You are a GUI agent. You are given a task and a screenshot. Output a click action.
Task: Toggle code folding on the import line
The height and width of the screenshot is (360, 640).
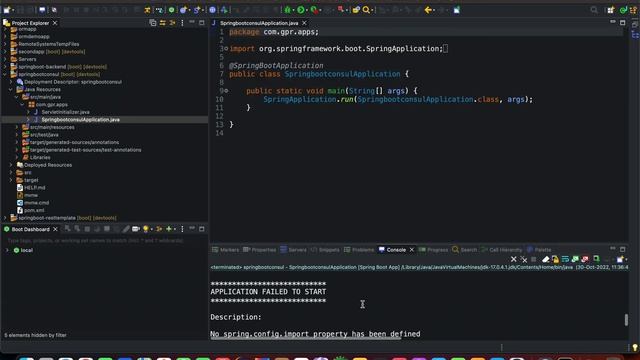click(x=226, y=49)
